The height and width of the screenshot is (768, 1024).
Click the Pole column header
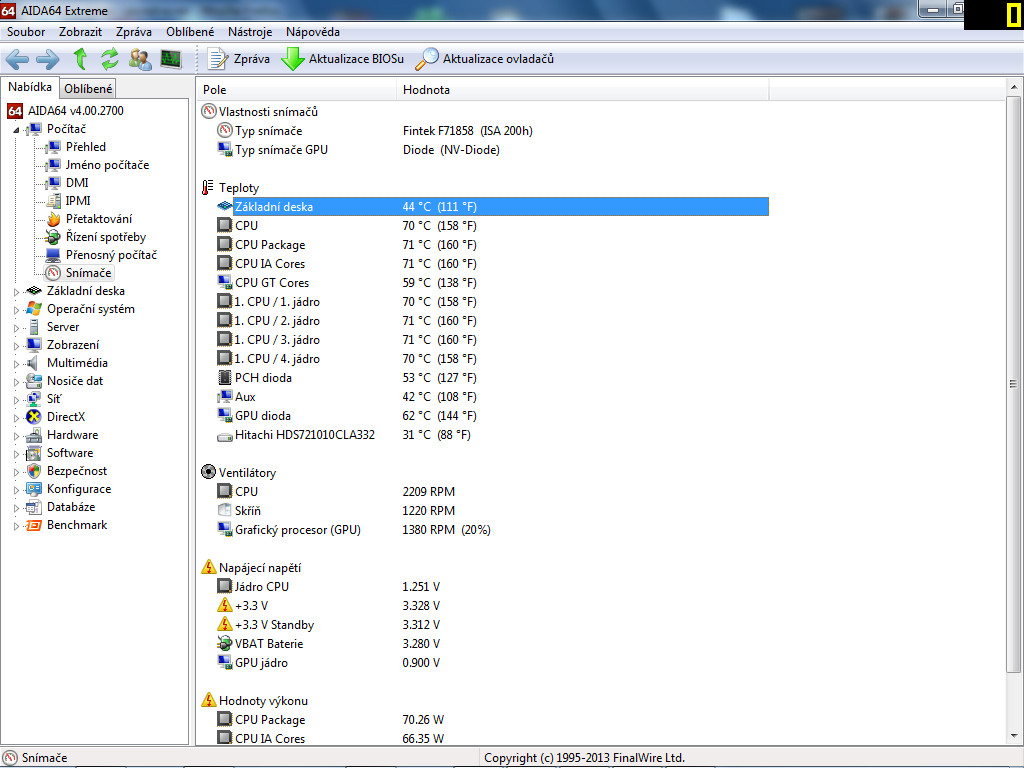pos(296,90)
